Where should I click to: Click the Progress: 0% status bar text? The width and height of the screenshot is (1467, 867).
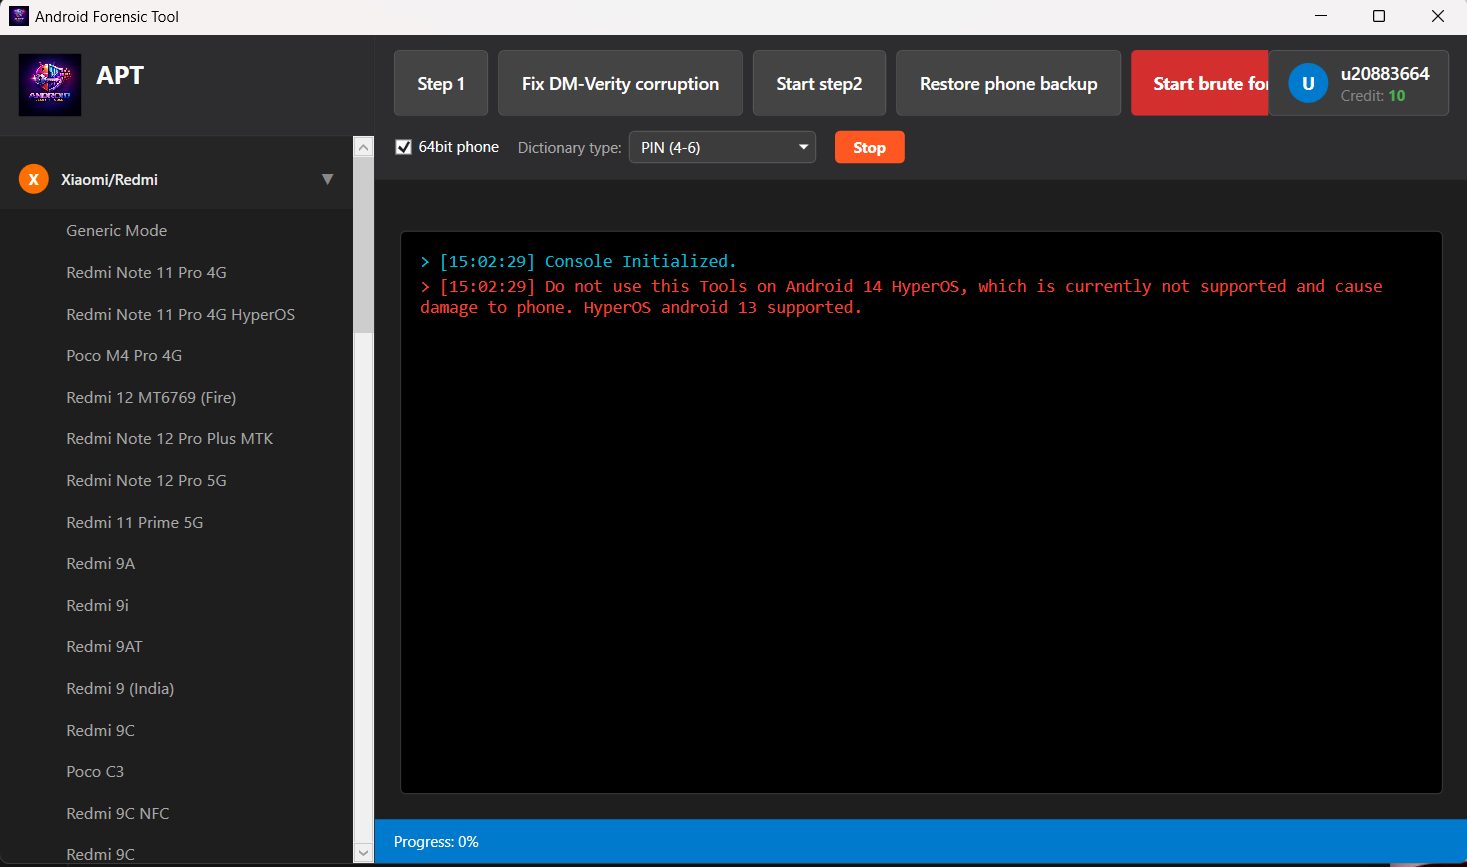pos(436,842)
